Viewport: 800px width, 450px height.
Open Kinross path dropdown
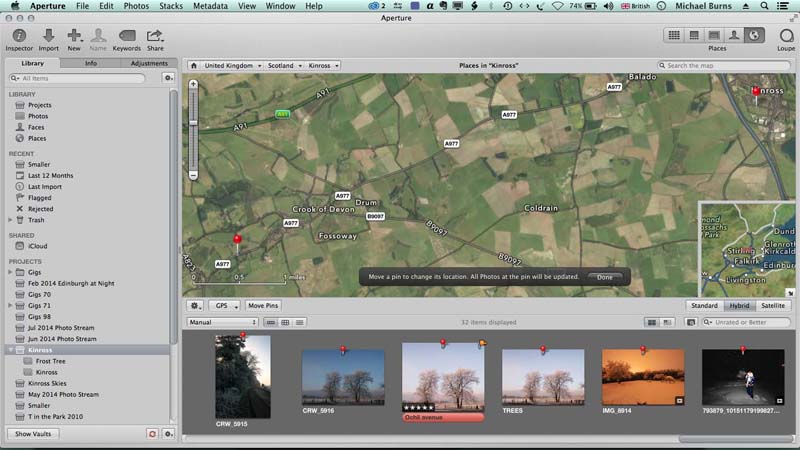pos(323,65)
